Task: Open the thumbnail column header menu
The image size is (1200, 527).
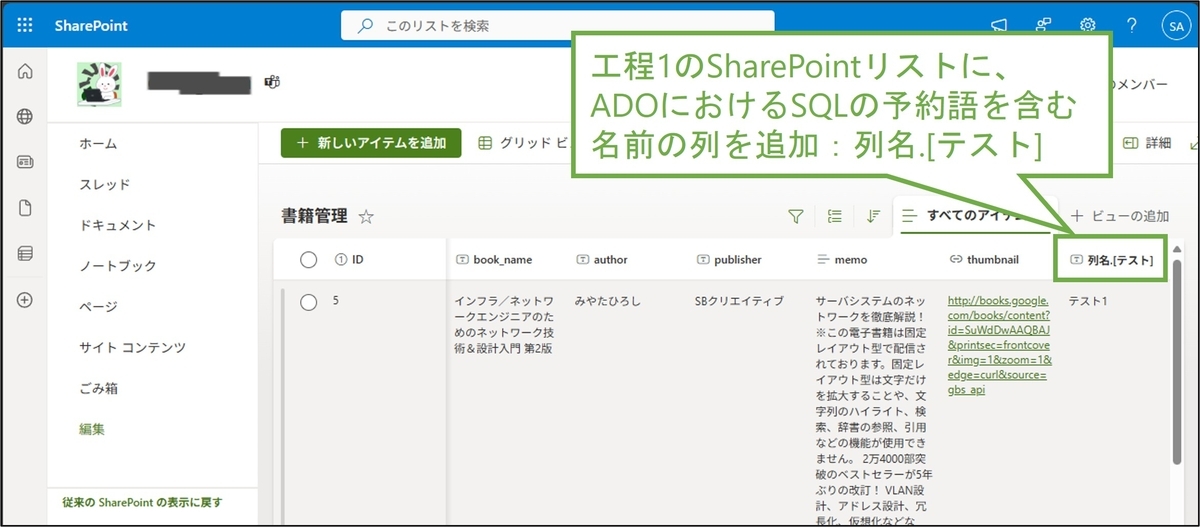Action: 983,260
